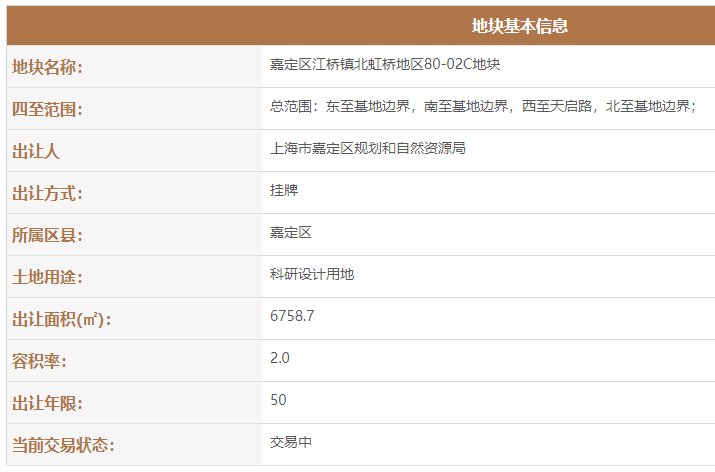715x472 pixels.
Task: Select the status value 交易中
Action: tap(291, 442)
